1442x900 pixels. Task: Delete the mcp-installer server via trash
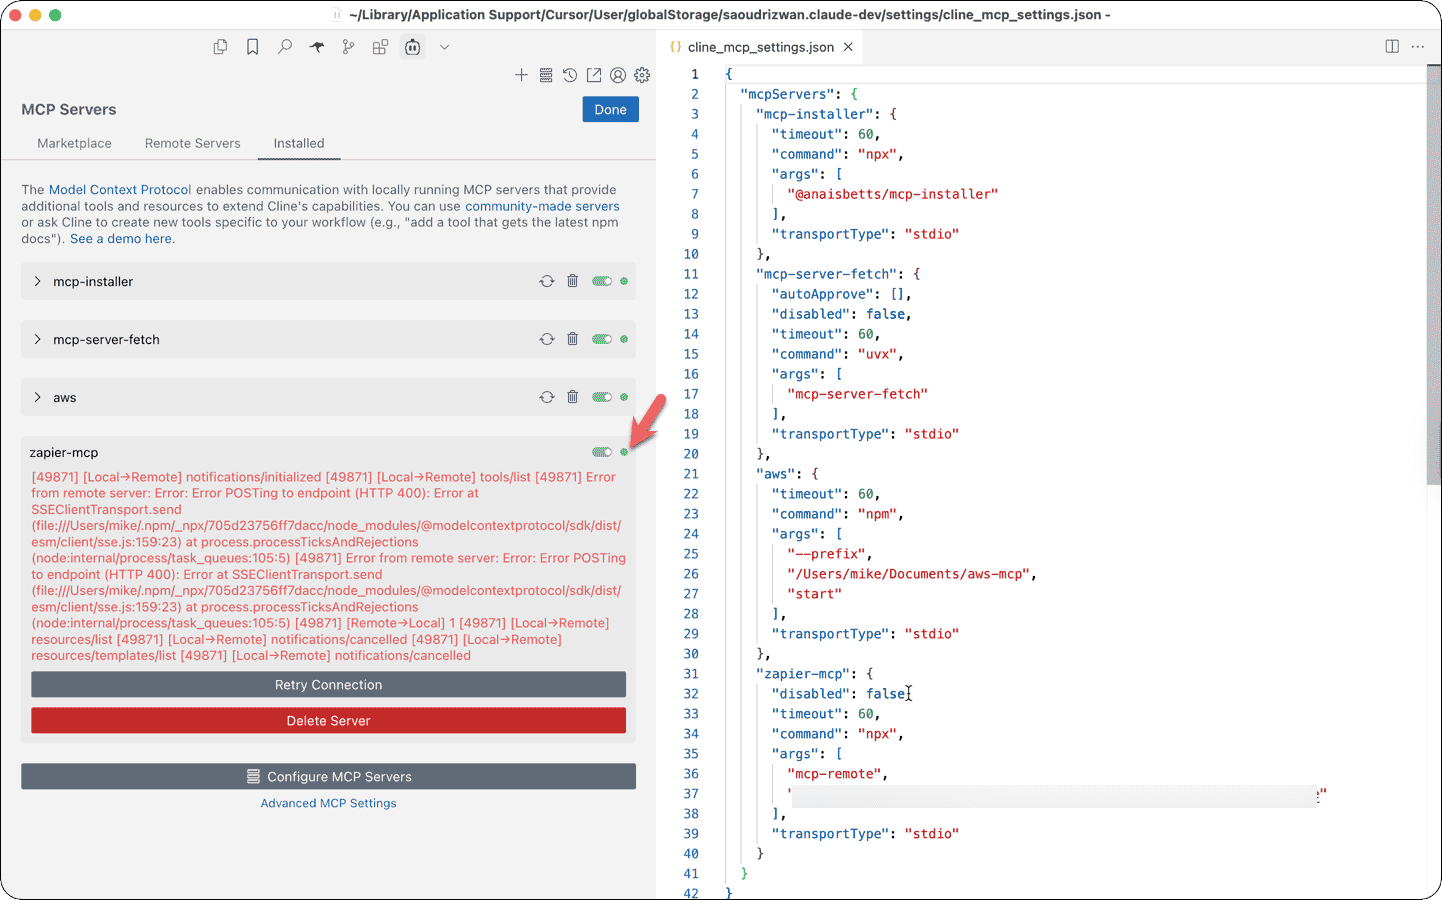573,281
